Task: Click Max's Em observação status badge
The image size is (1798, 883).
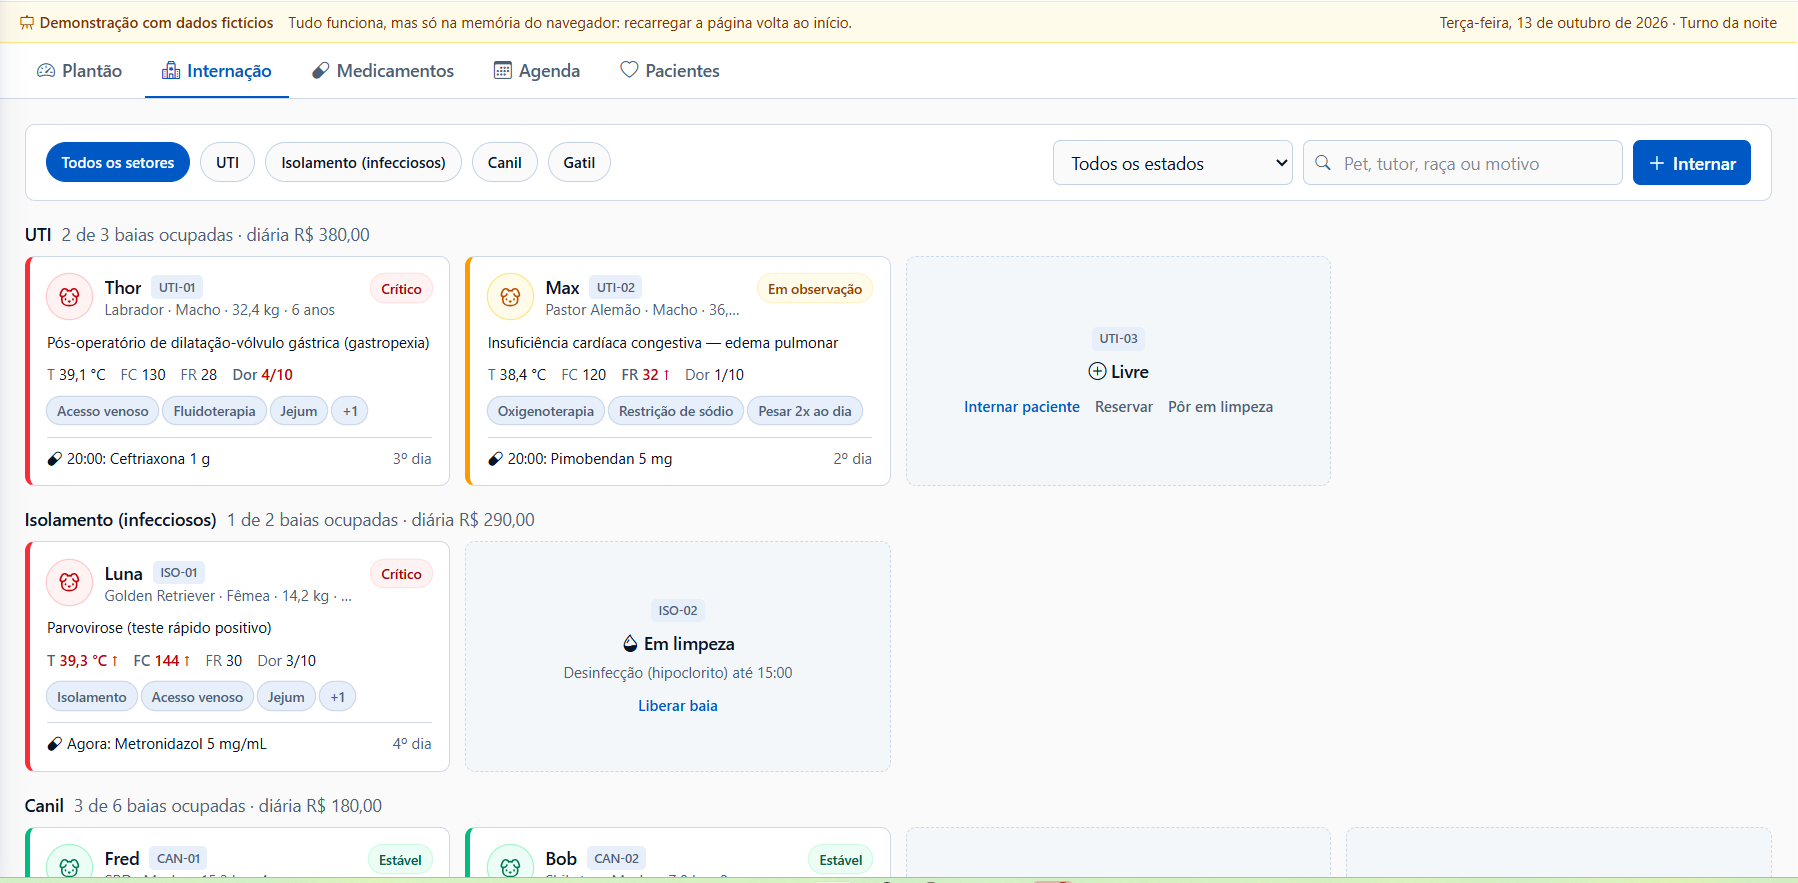Action: pos(815,289)
